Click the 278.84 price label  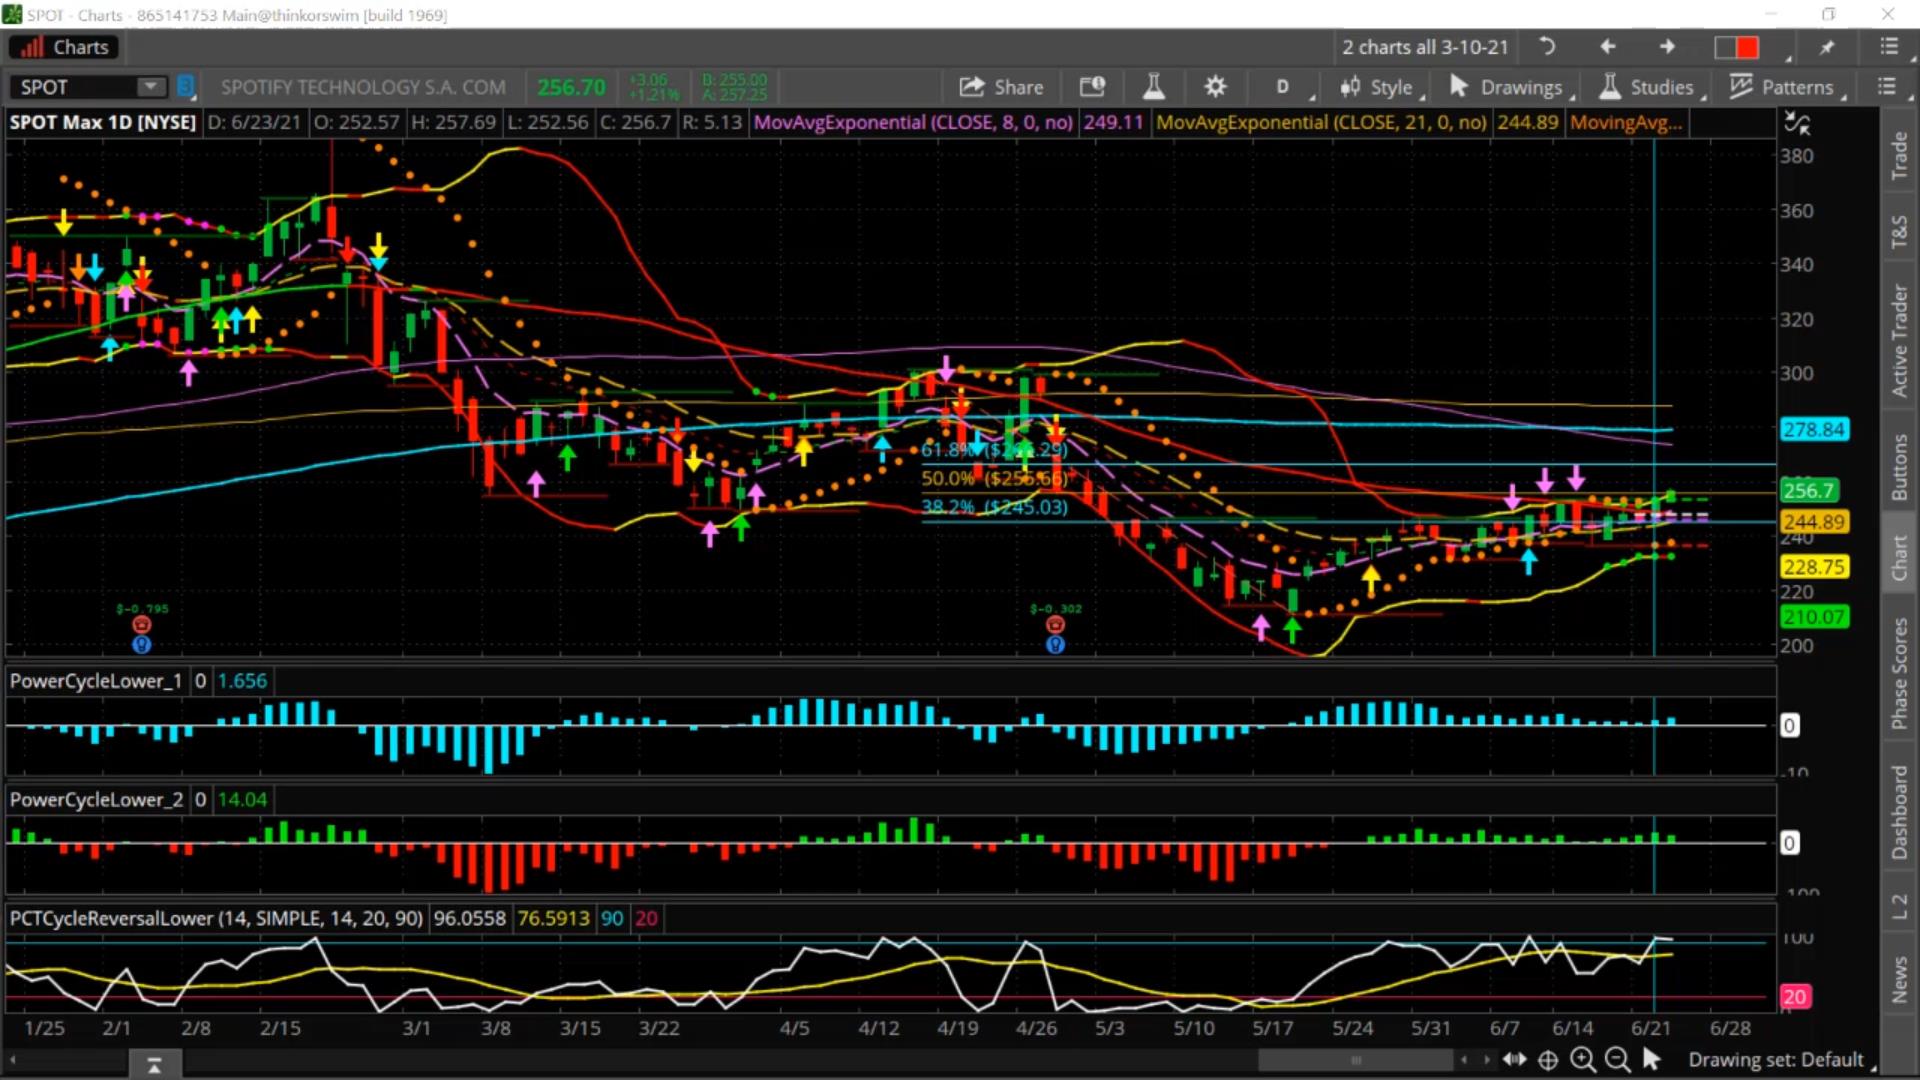pos(1814,429)
